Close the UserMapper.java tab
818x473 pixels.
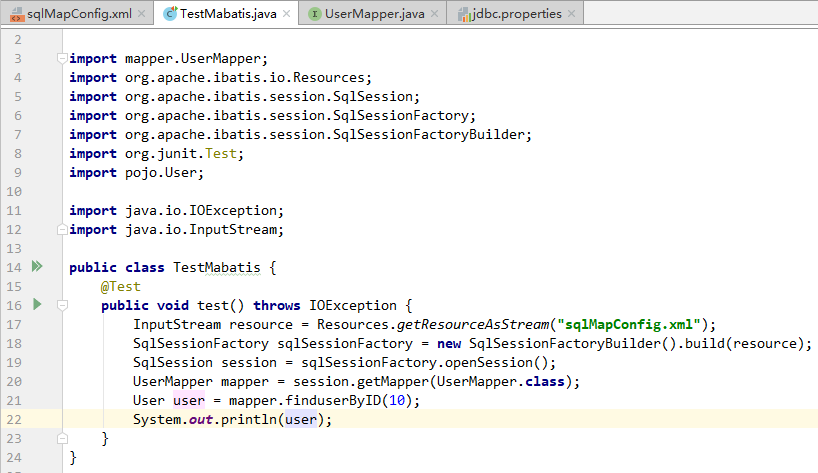[x=435, y=14]
